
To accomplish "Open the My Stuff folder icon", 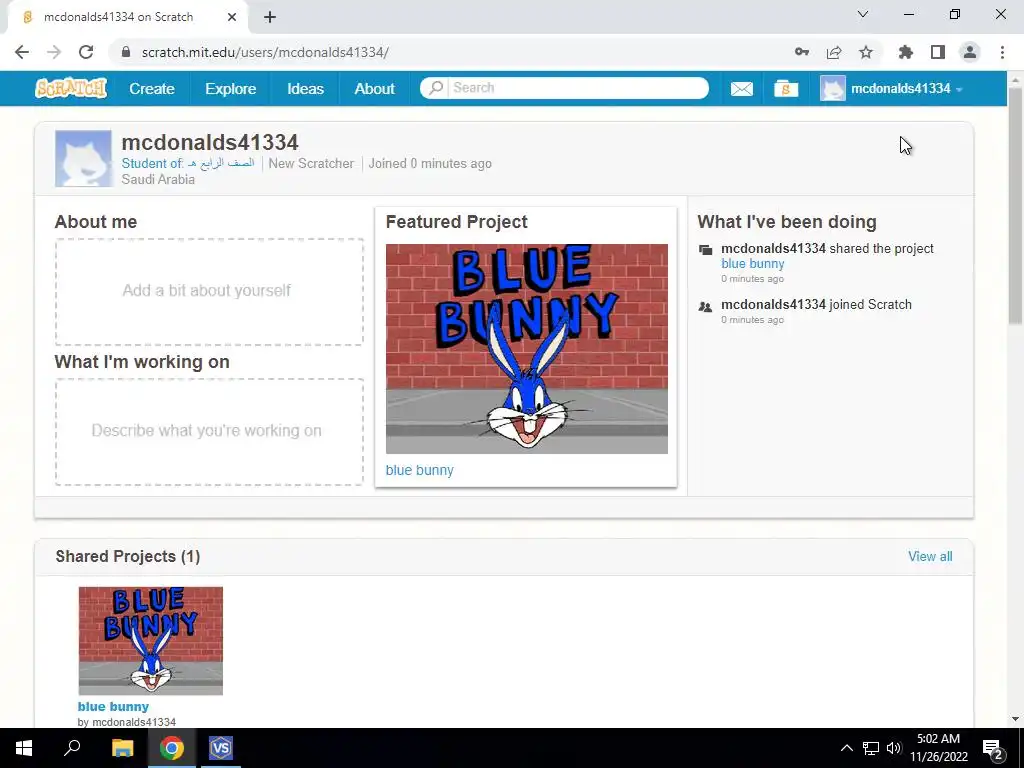I will (786, 88).
